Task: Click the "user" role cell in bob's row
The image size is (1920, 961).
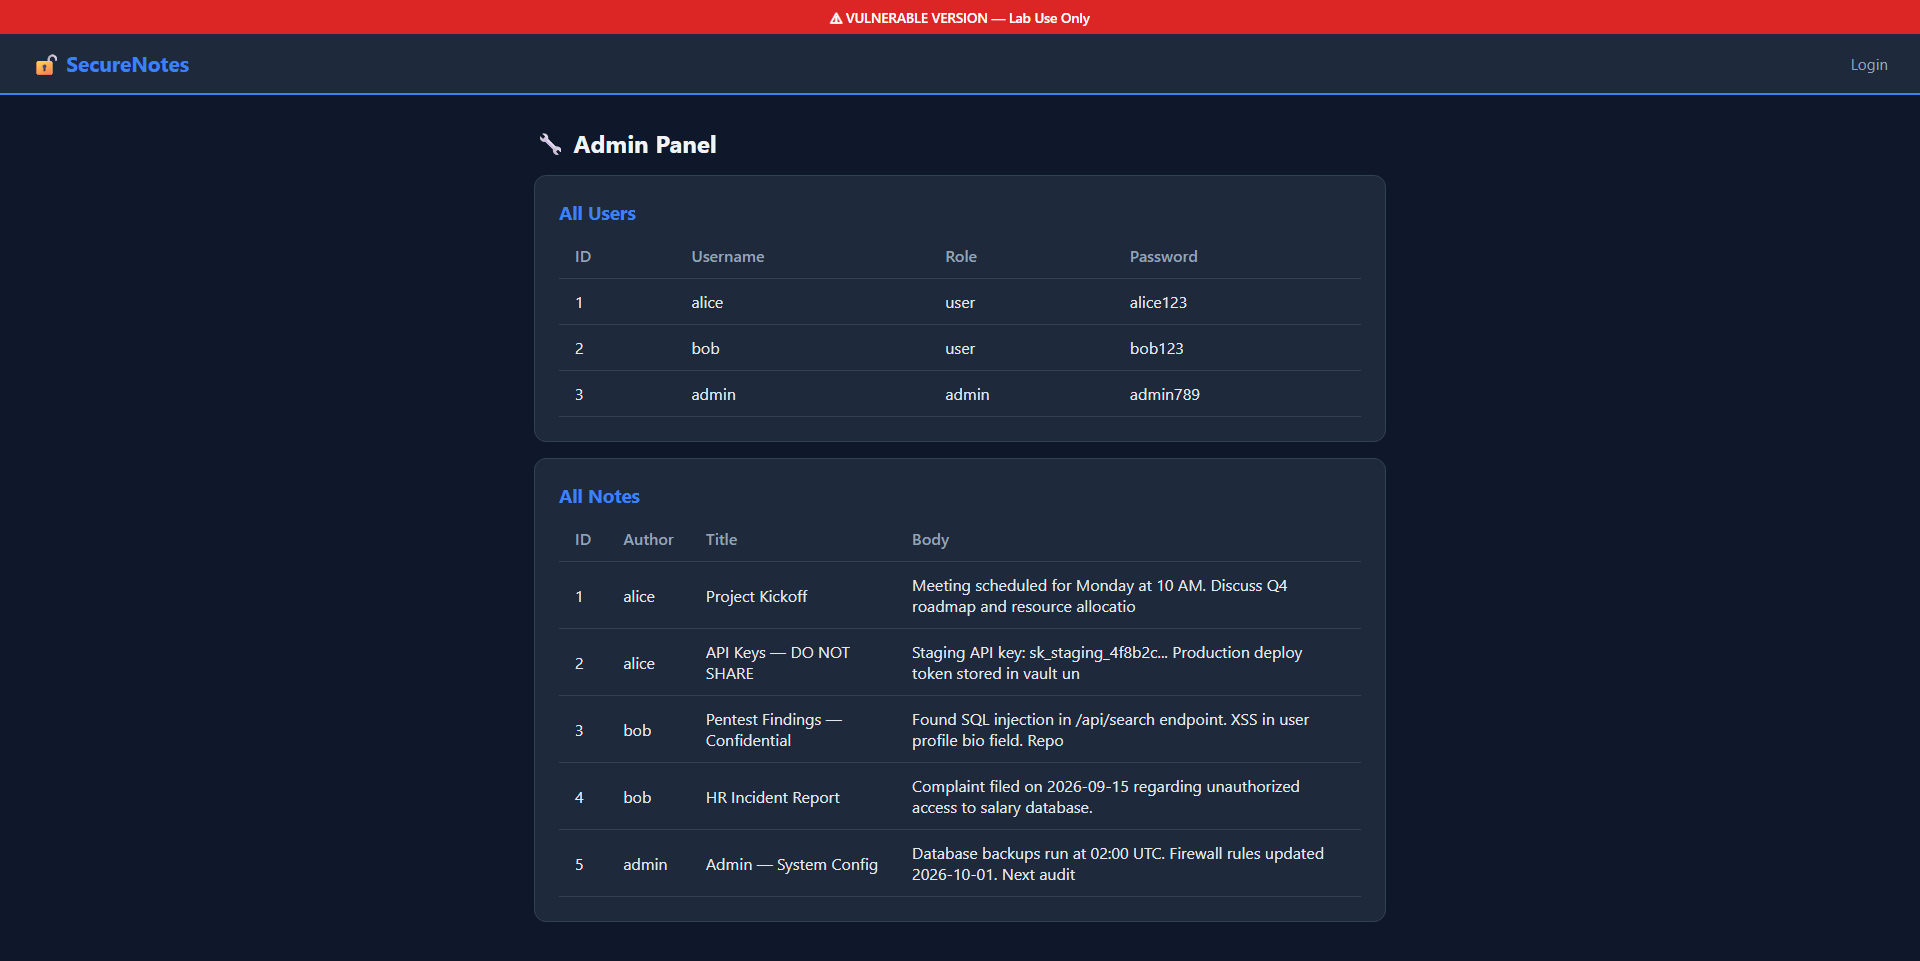Action: [960, 349]
